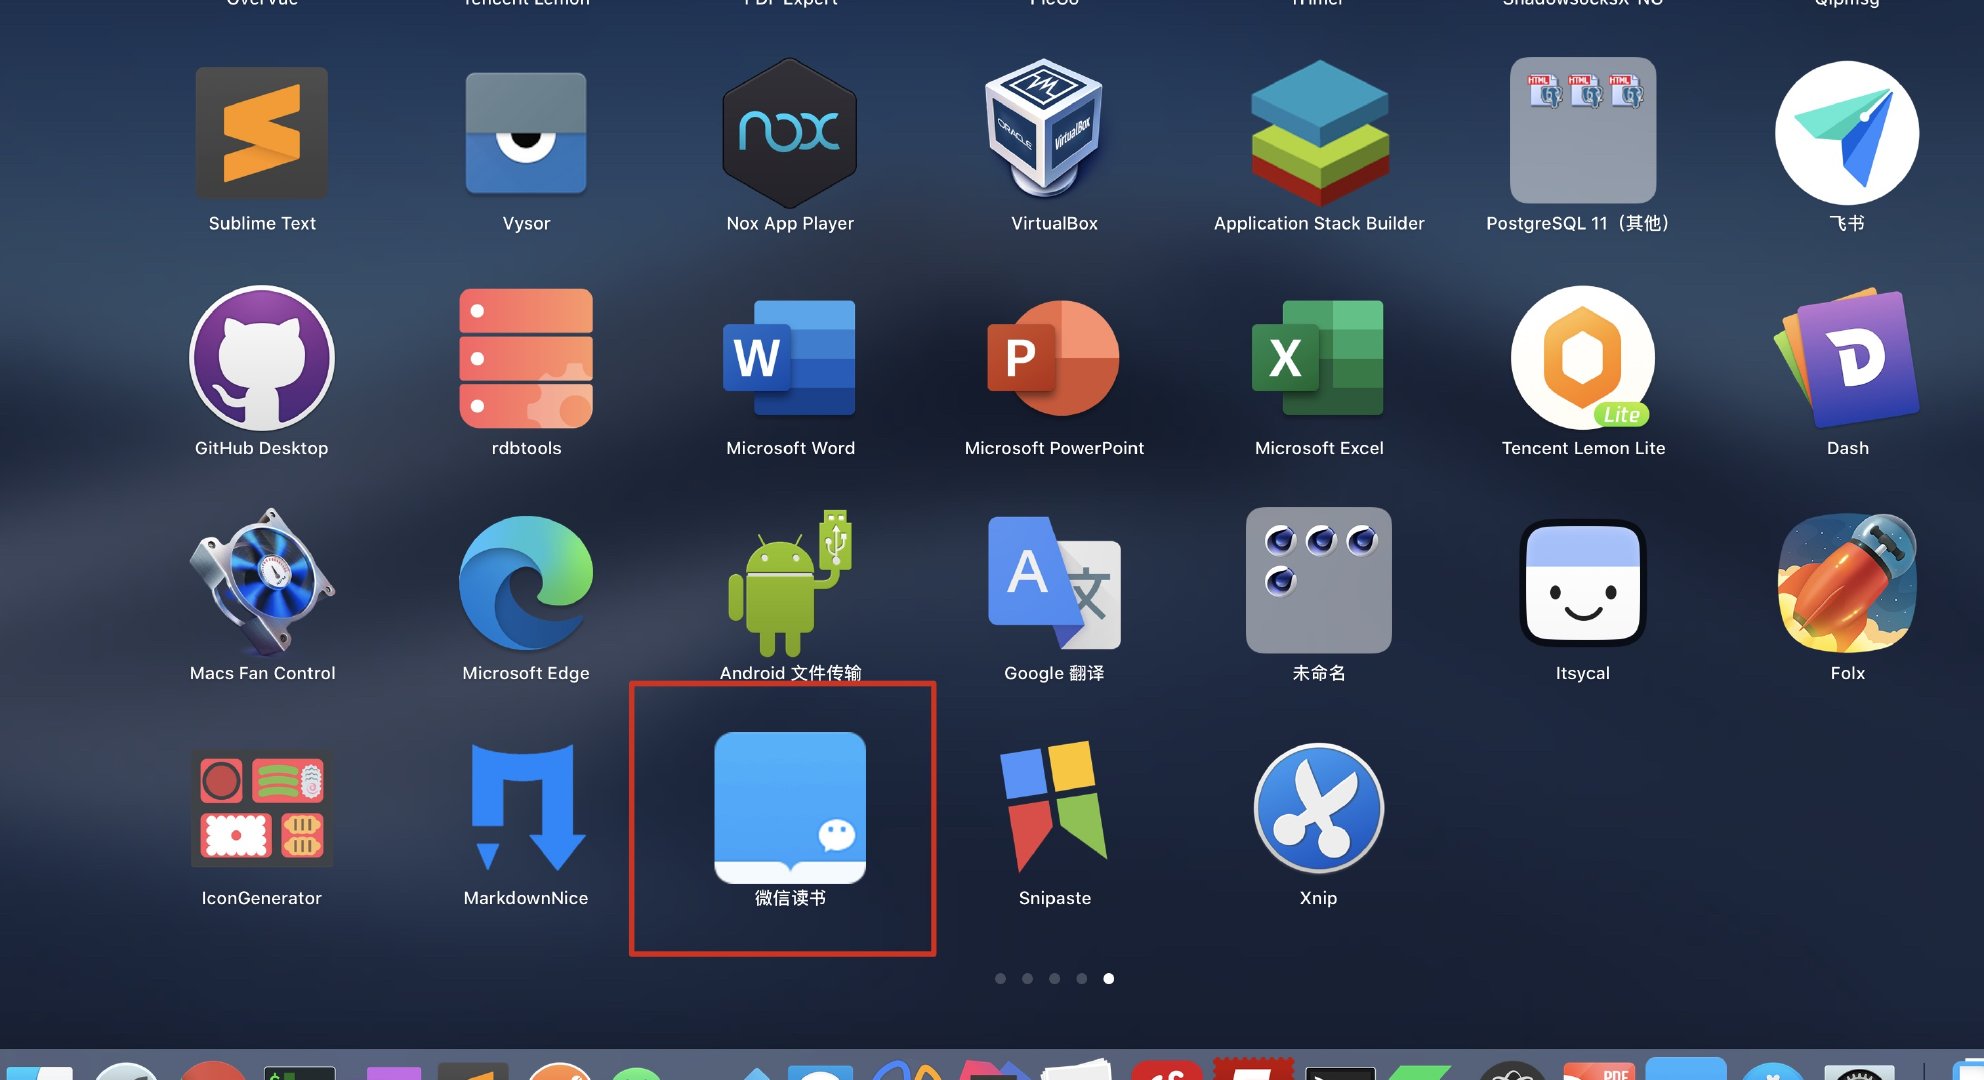Open rdbtools app
The height and width of the screenshot is (1080, 1984).
(x=526, y=358)
